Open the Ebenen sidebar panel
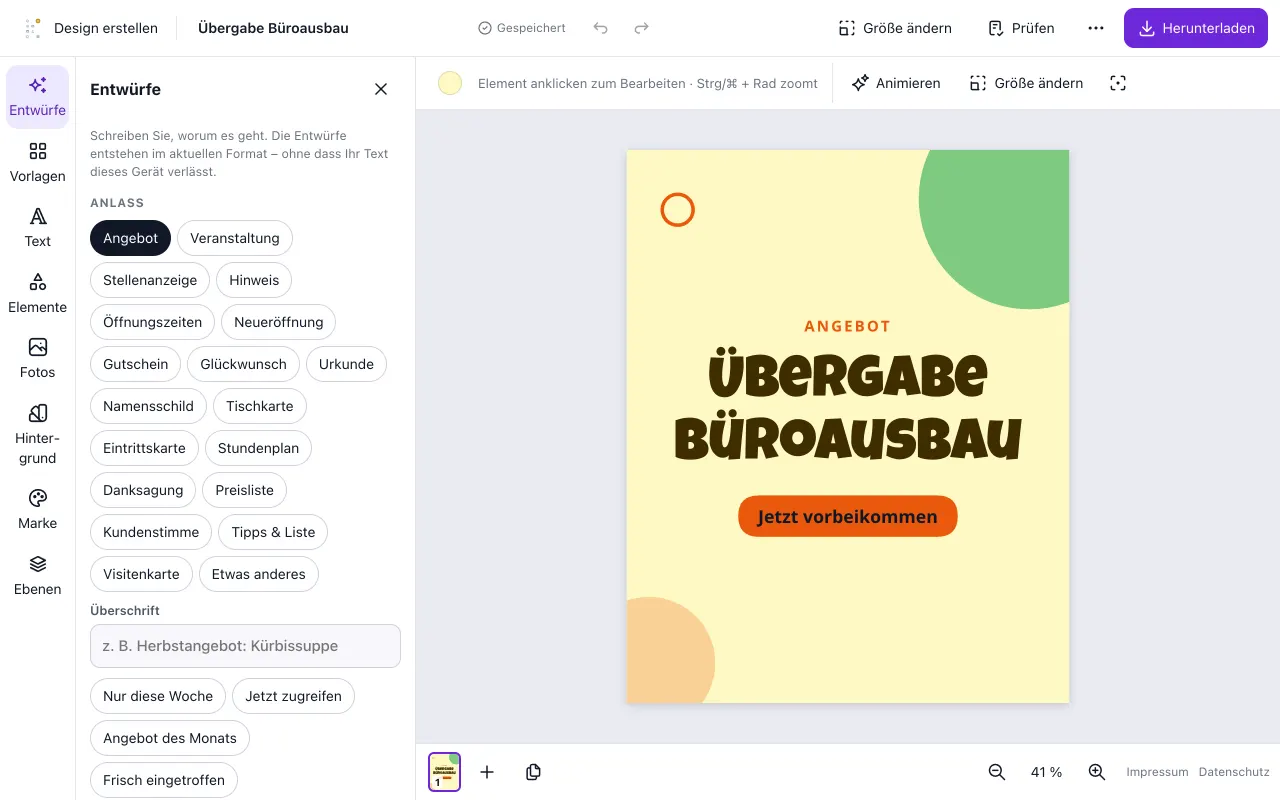 tap(38, 575)
